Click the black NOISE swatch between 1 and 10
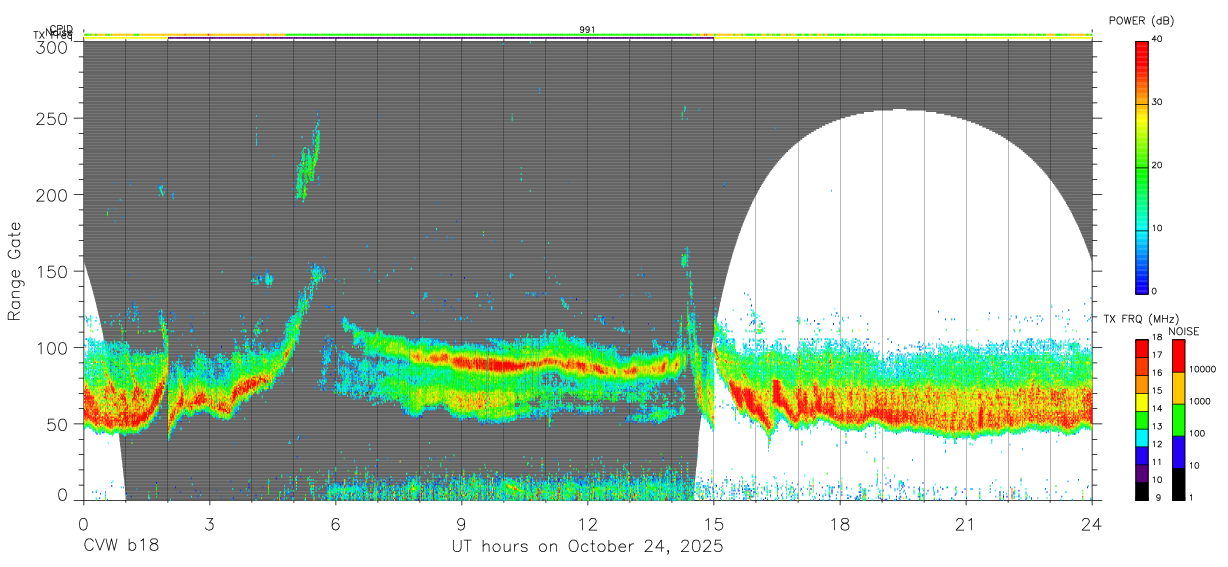 1177,482
